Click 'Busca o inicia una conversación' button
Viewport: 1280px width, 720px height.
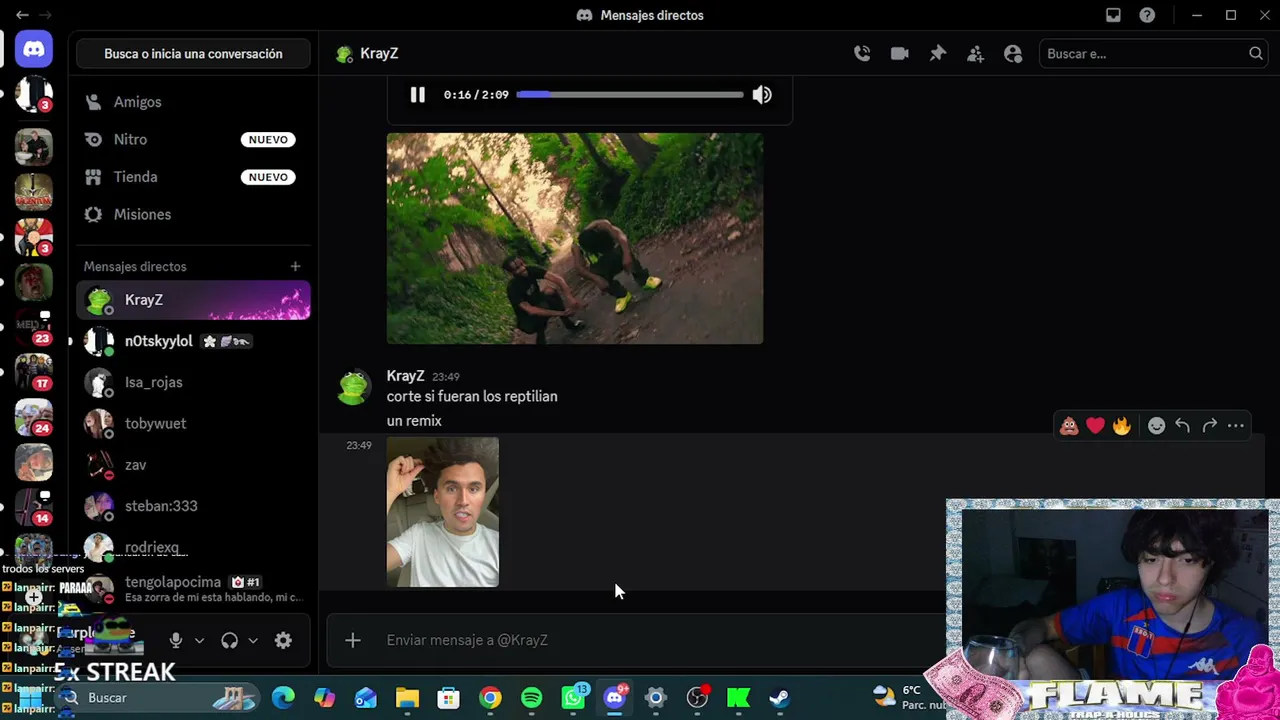coord(193,54)
